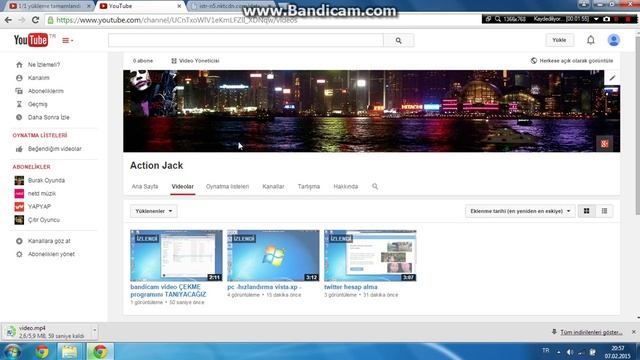Click bandicam video ÇEKME title link
Screen dimensions: 640x360
pyautogui.click(x=168, y=291)
